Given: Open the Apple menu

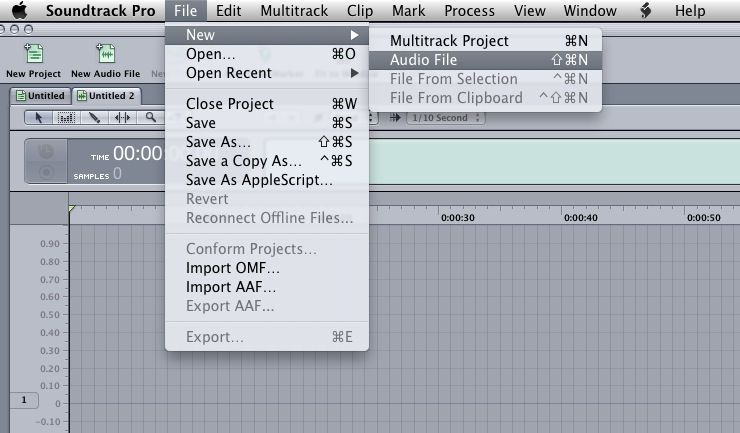Looking at the screenshot, I should pos(20,10).
